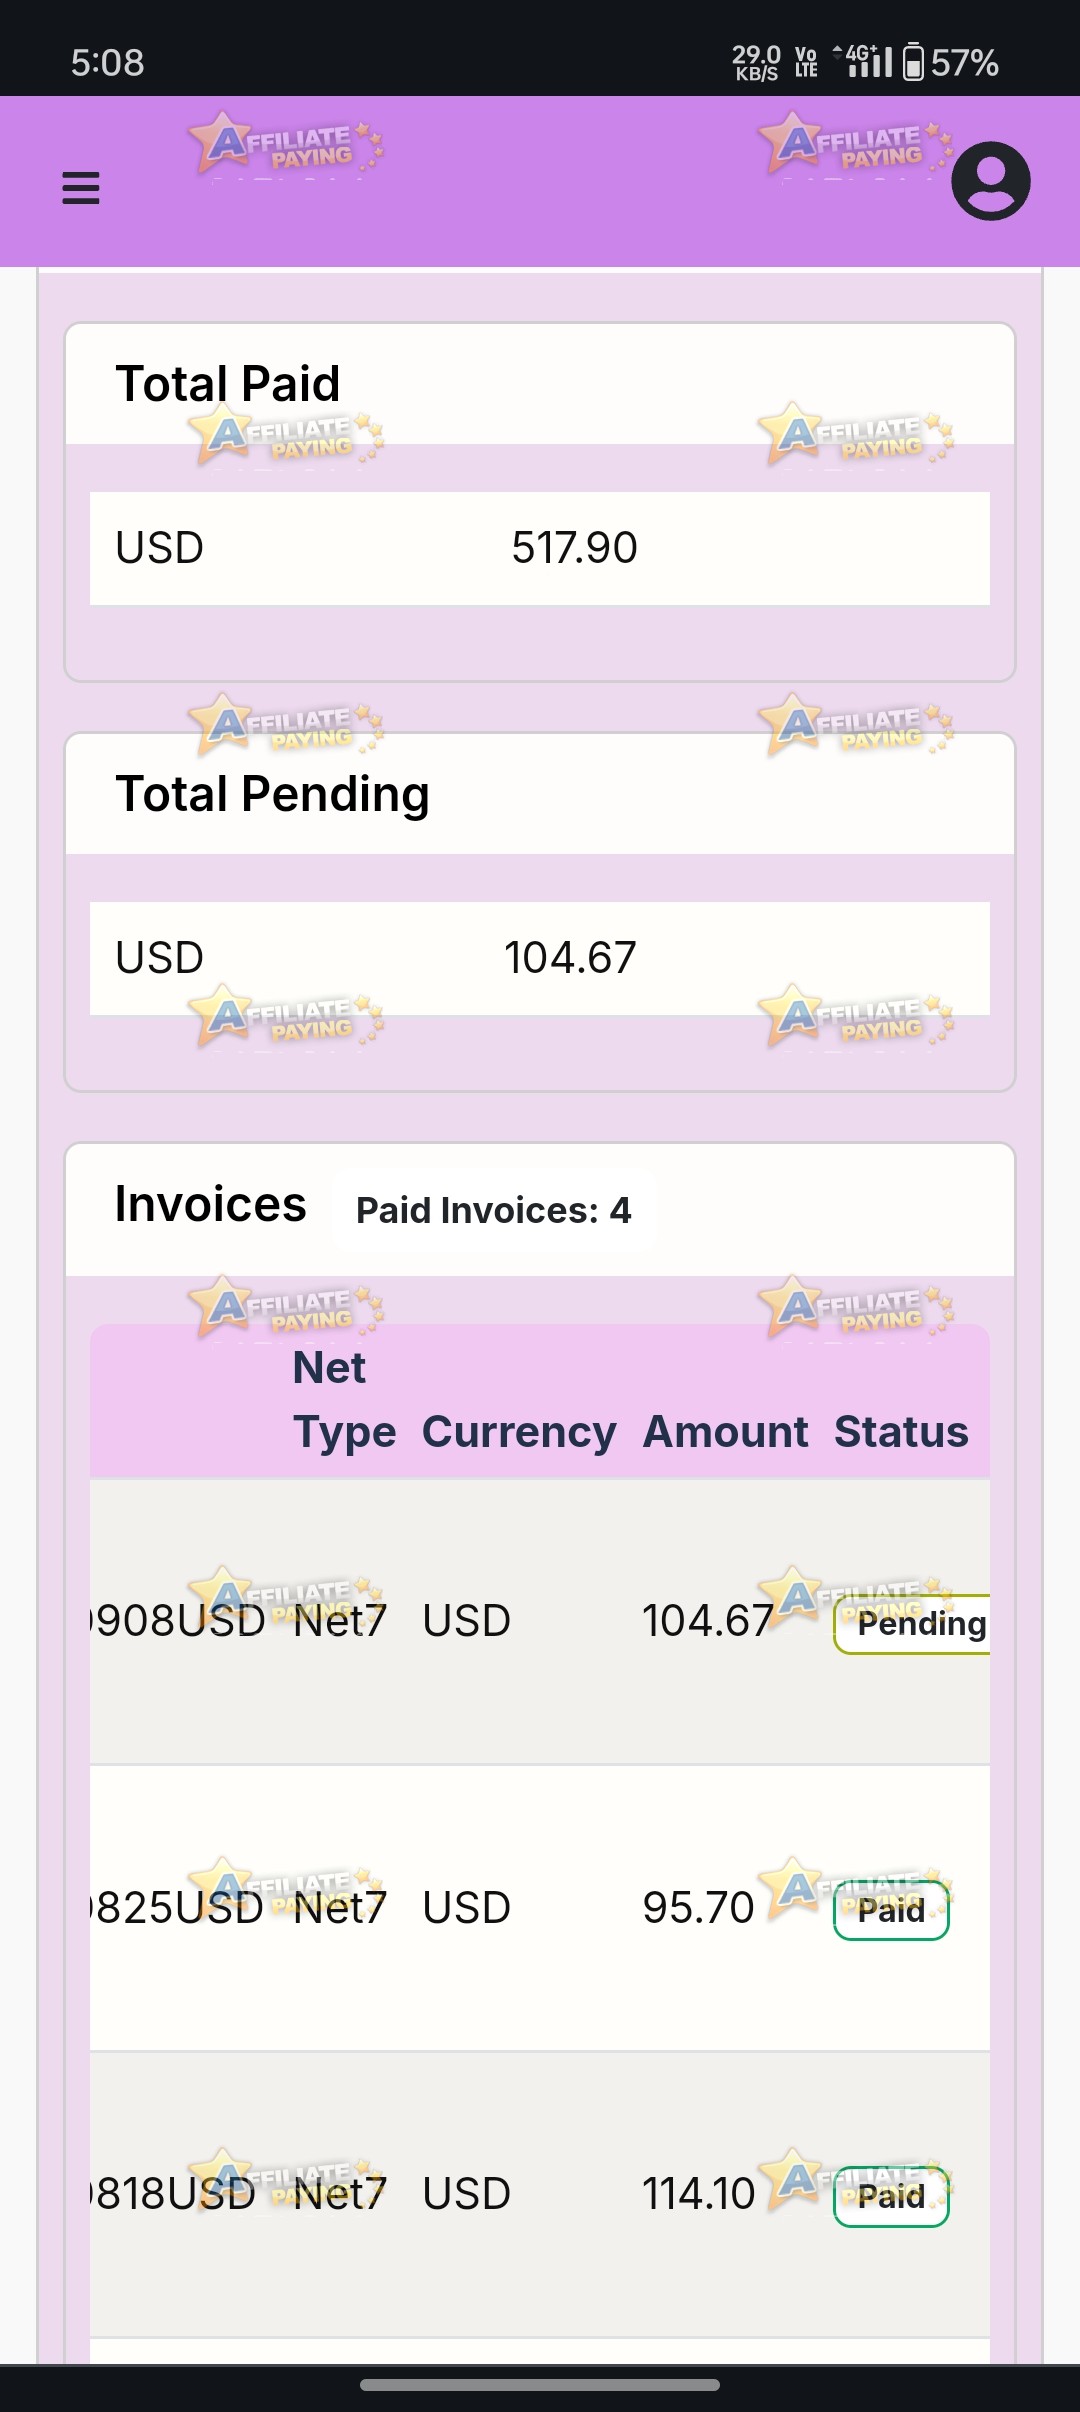Open the user profile avatar
The height and width of the screenshot is (2412, 1080).
(990, 181)
